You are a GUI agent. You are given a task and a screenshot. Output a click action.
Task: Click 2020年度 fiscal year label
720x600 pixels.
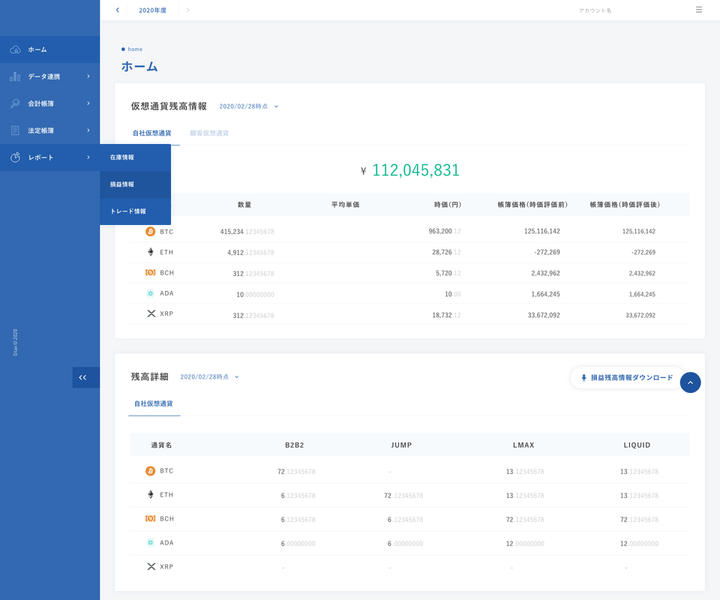click(153, 10)
